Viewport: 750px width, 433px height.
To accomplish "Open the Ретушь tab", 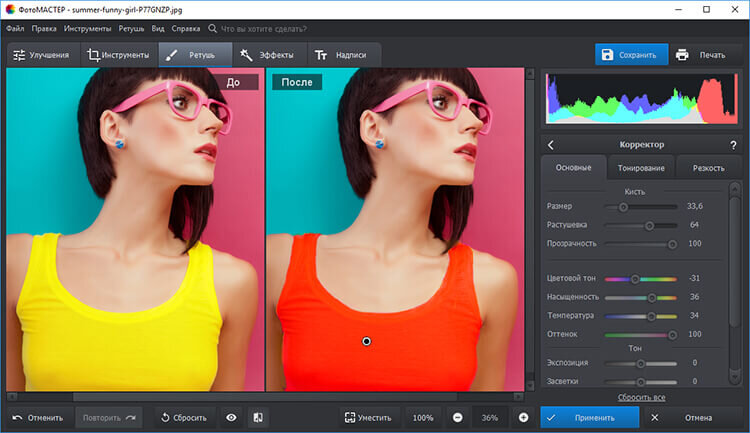I will tap(195, 55).
